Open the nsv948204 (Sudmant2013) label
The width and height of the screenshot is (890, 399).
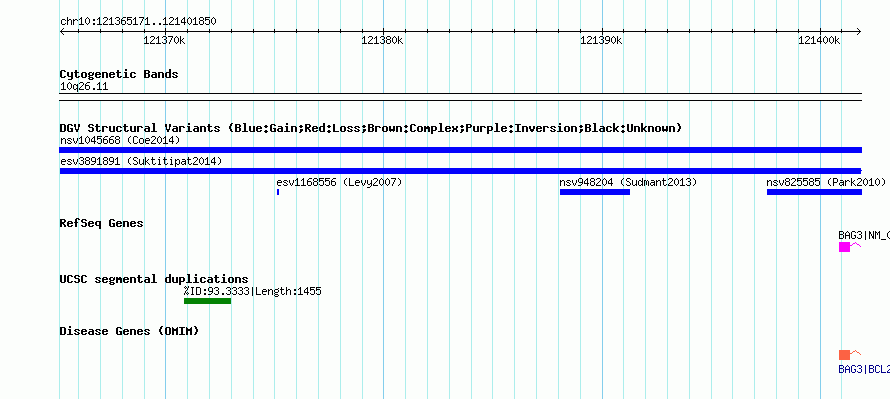click(628, 182)
